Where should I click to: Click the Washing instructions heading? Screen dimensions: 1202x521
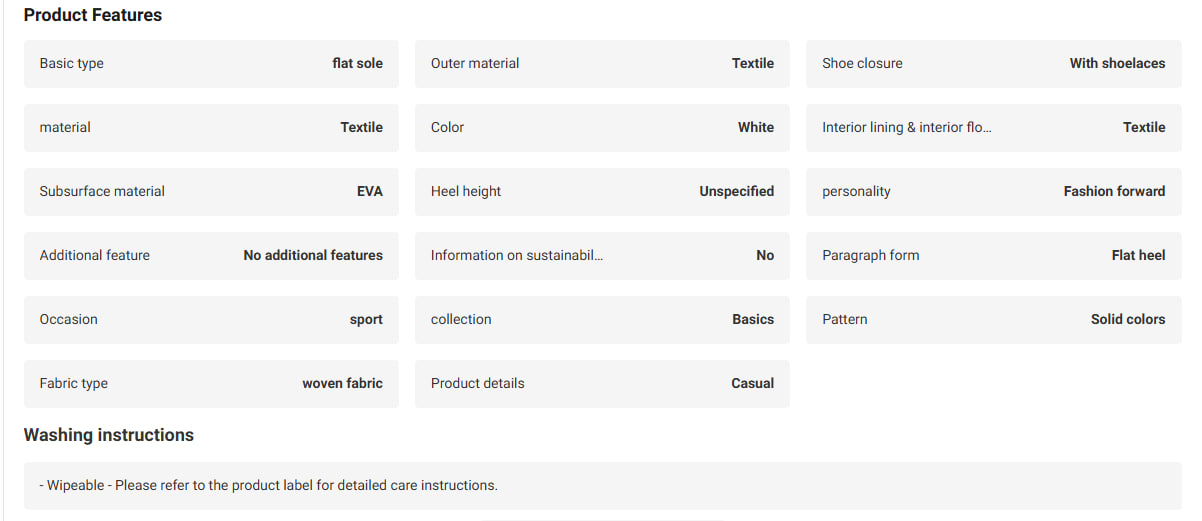click(x=109, y=435)
